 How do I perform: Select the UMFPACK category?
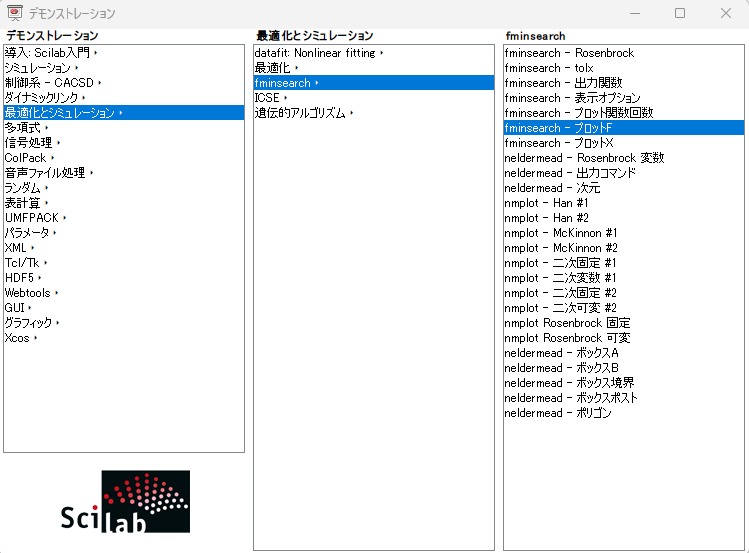pyautogui.click(x=32, y=218)
